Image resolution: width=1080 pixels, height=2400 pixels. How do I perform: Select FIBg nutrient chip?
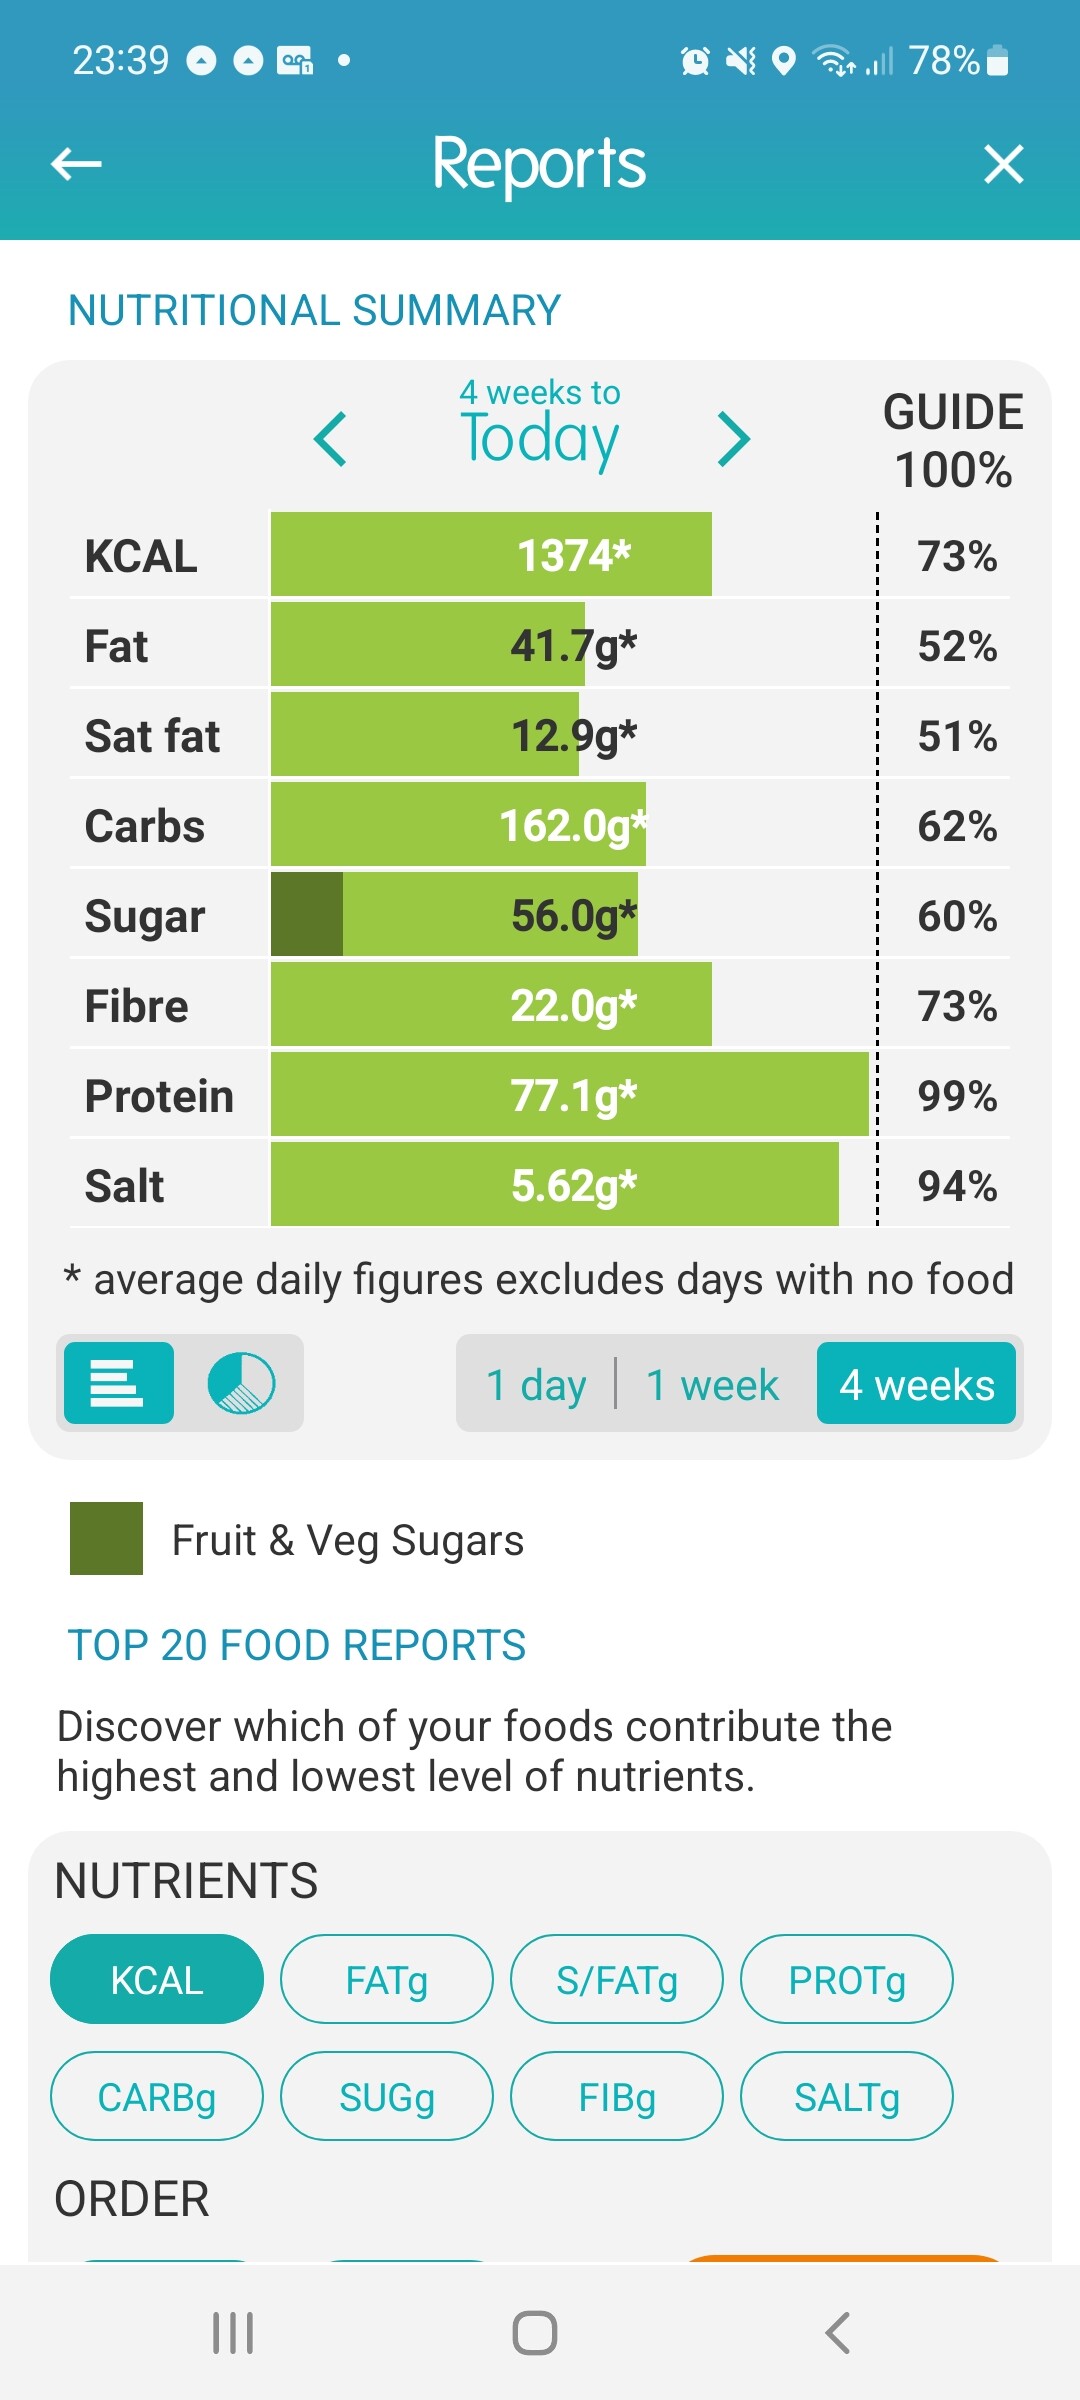pyautogui.click(x=617, y=2097)
